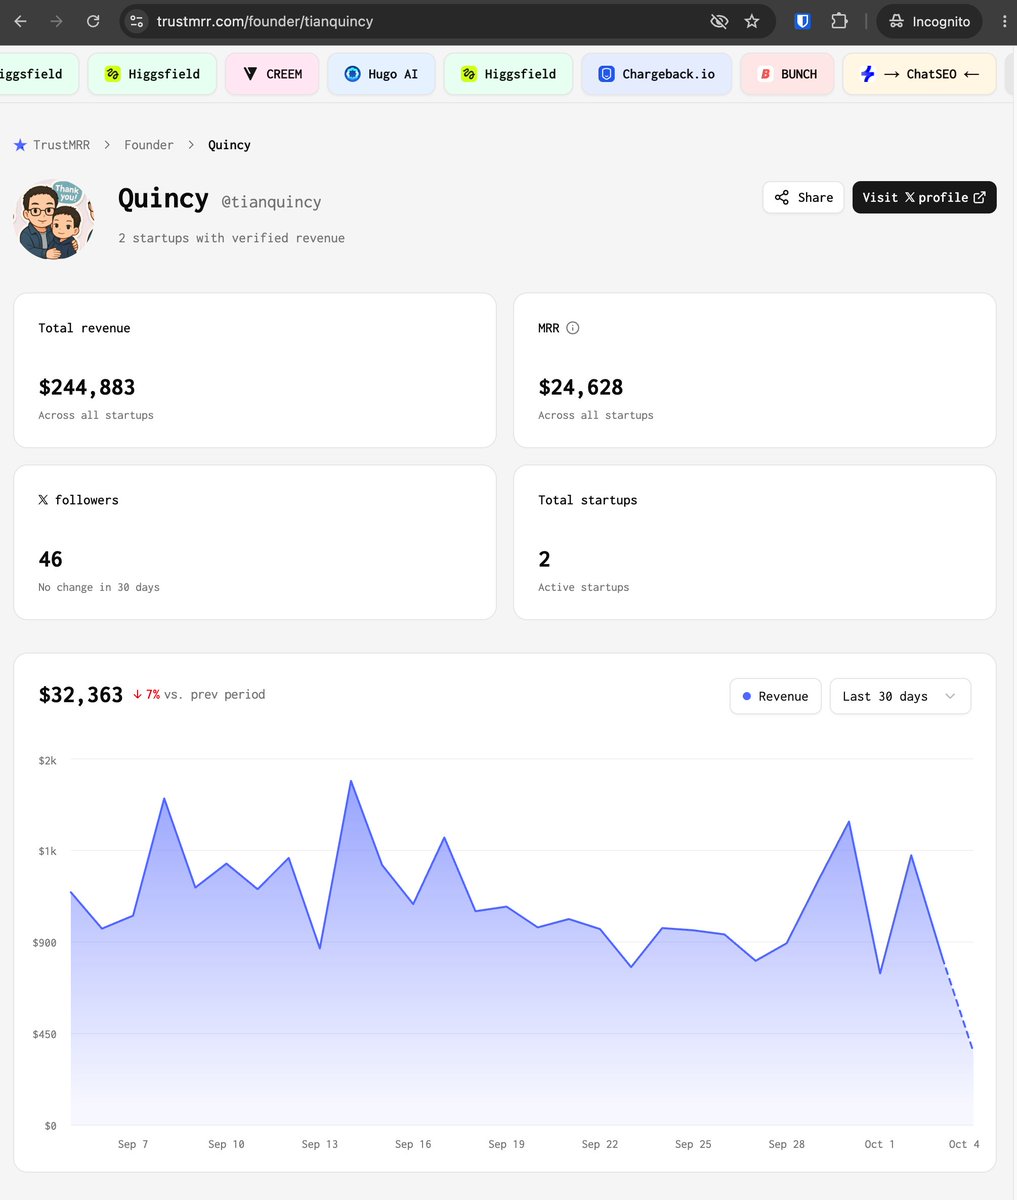Click the 46 followers count

[x=50, y=559]
